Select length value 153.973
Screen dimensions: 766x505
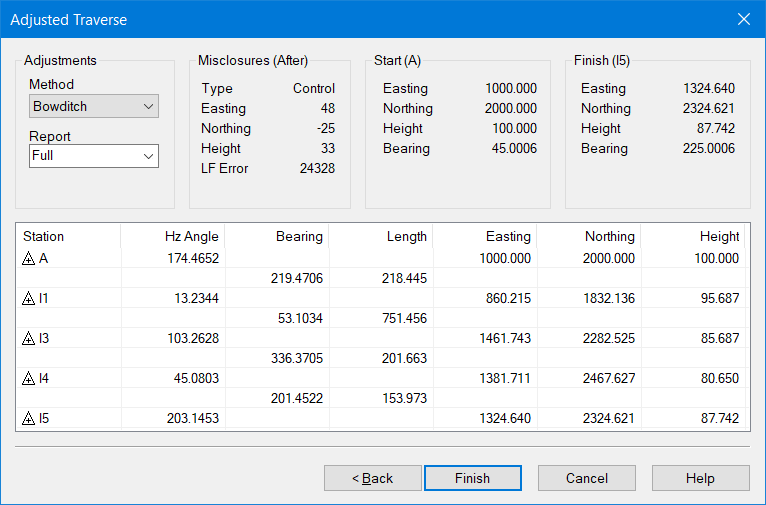point(404,399)
